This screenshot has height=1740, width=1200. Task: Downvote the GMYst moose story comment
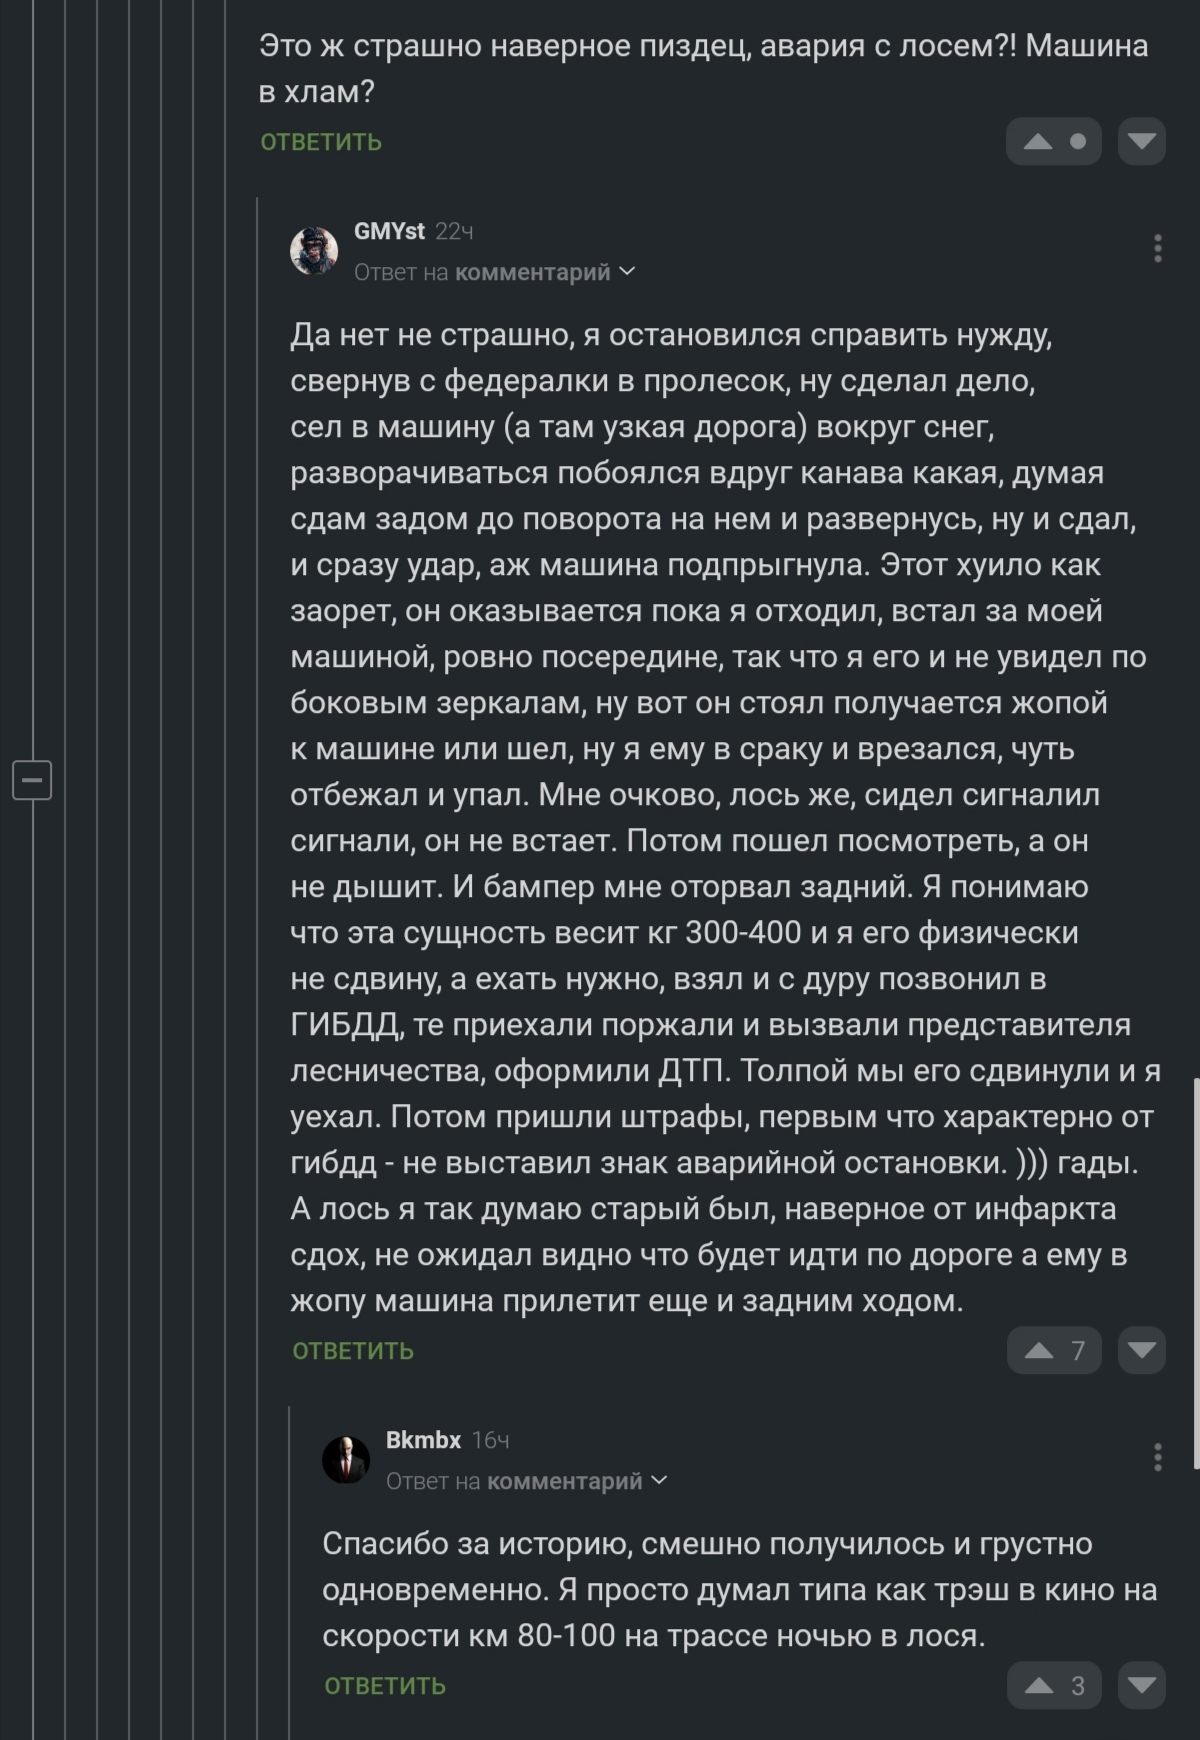coord(1141,1351)
